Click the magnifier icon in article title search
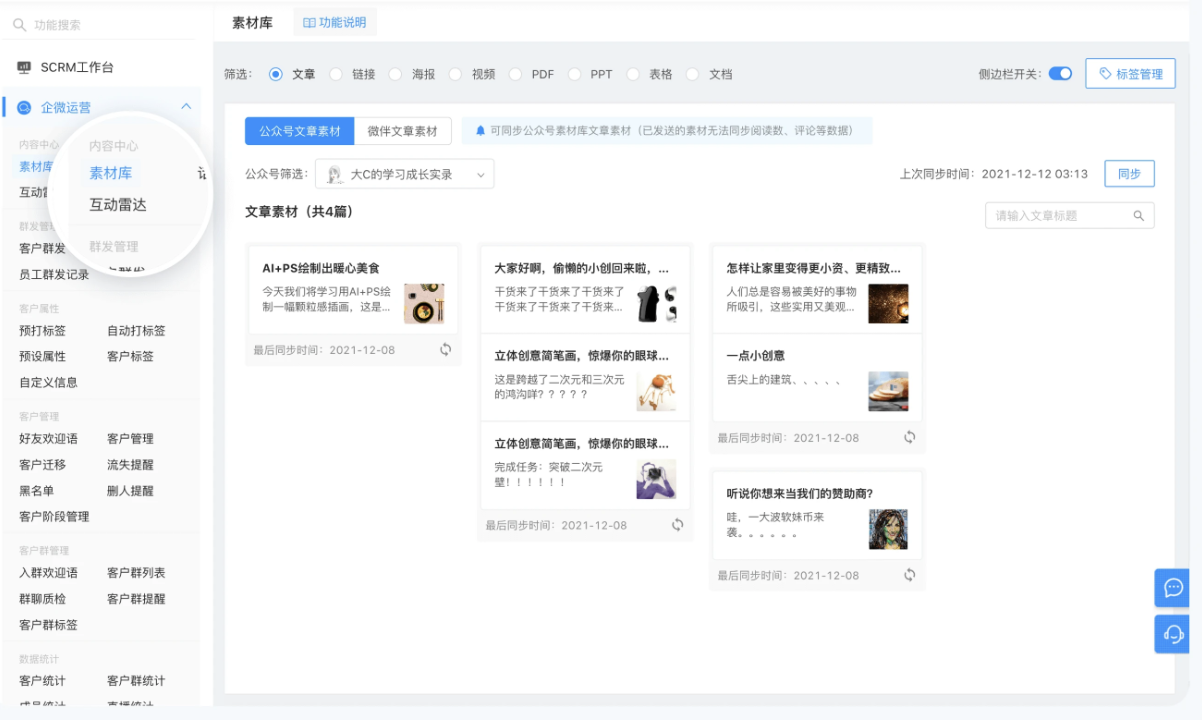1202x720 pixels. click(x=1138, y=216)
